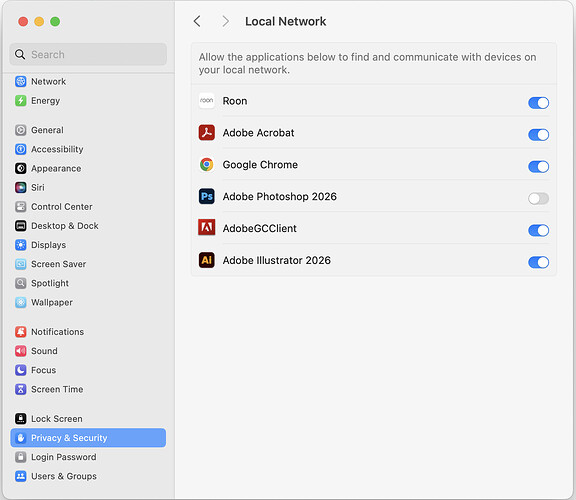Click the Focus moon icon
Viewport: 576px width, 500px height.
click(x=21, y=370)
